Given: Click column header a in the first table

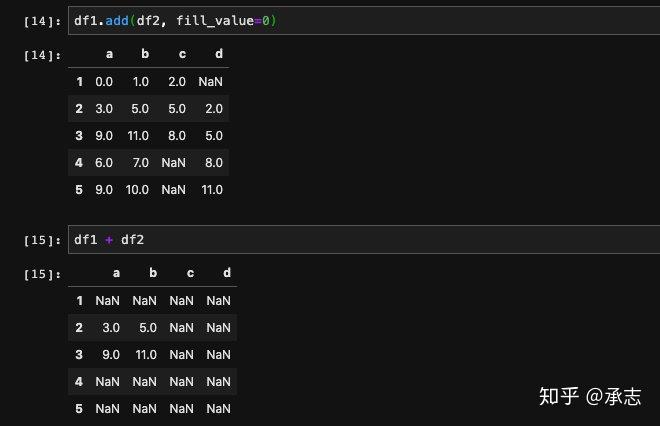Looking at the screenshot, I should tap(109, 54).
